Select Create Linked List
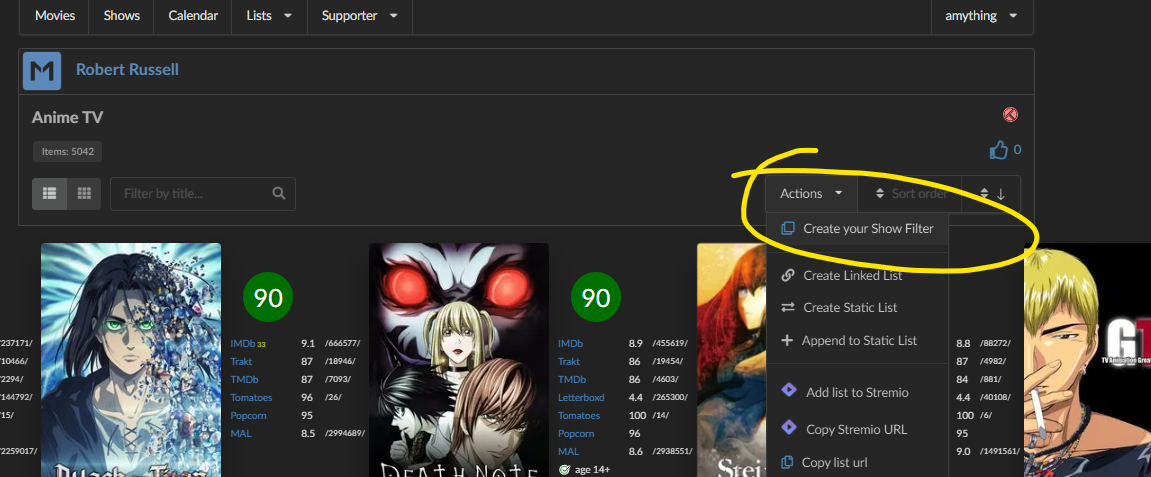This screenshot has height=477, width=1151. click(x=857, y=275)
